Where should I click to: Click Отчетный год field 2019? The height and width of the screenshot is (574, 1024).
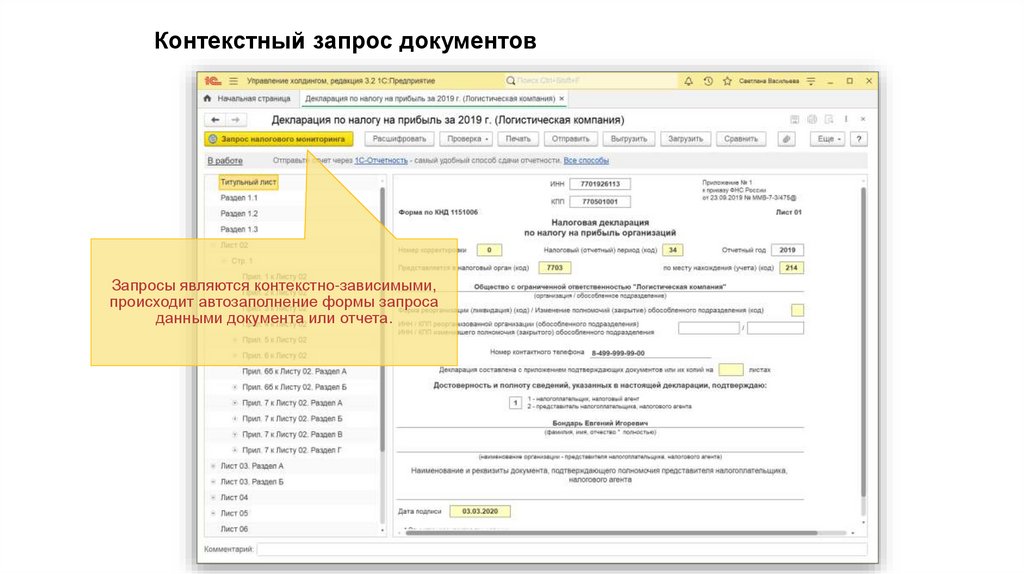coord(787,250)
